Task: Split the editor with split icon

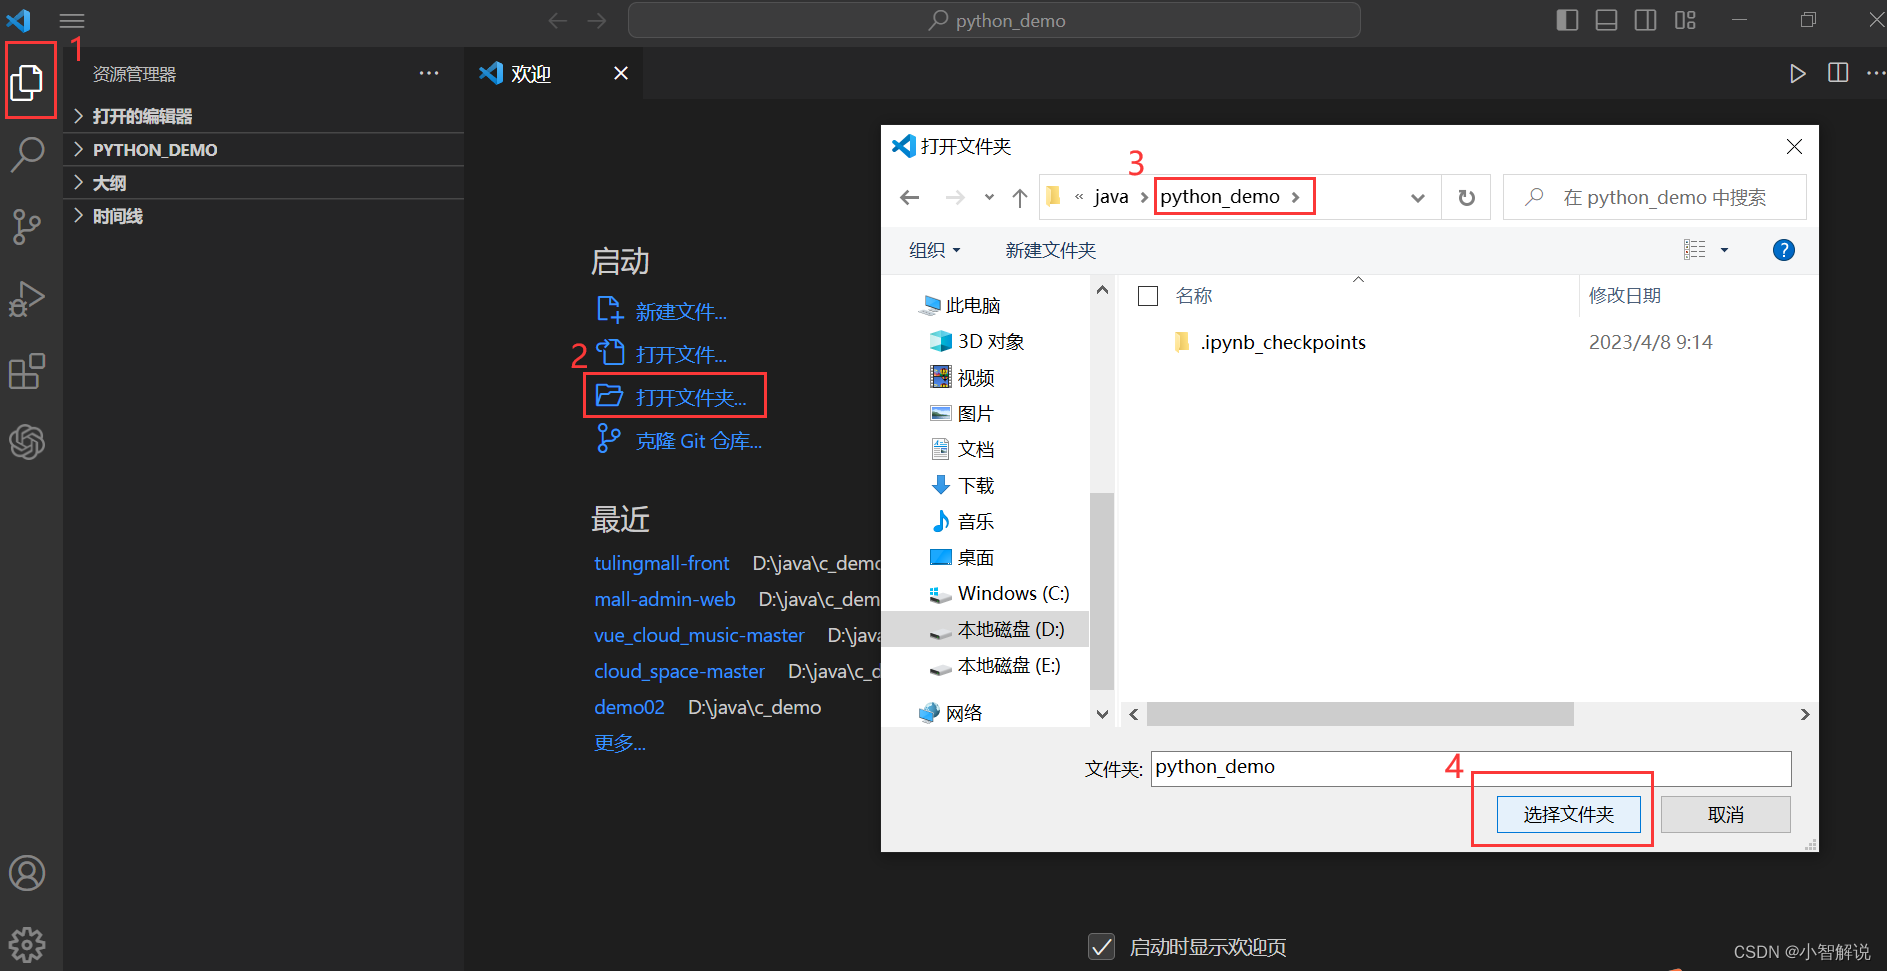Action: pyautogui.click(x=1838, y=73)
